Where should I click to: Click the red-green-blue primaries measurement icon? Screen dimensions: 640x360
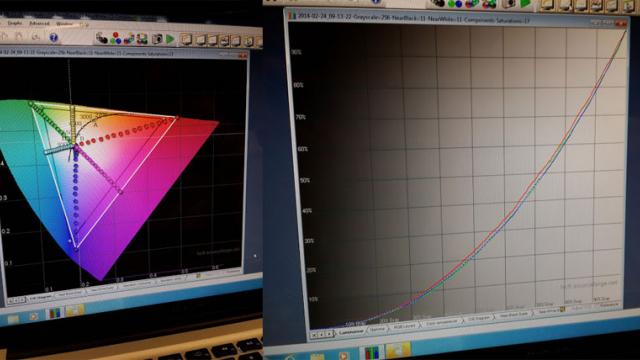(116, 38)
